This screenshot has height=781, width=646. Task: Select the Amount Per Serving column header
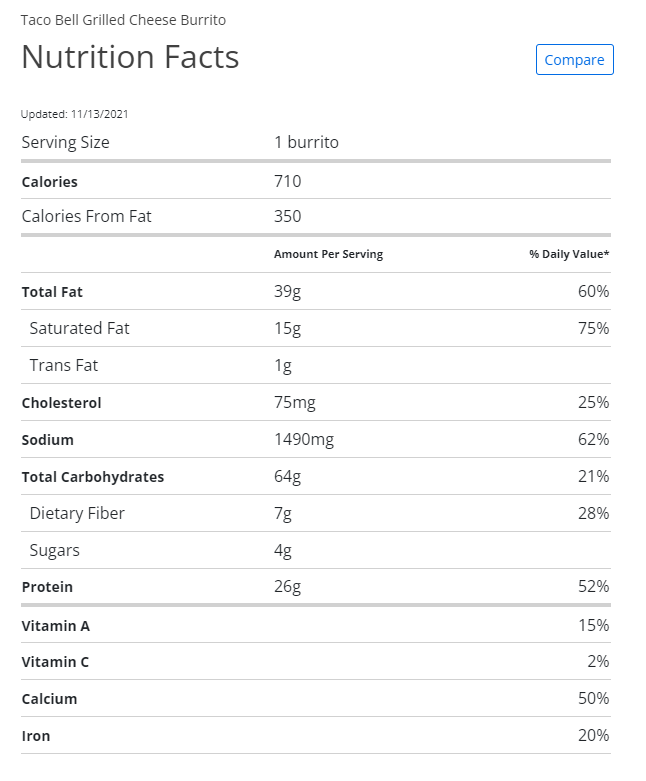point(329,254)
